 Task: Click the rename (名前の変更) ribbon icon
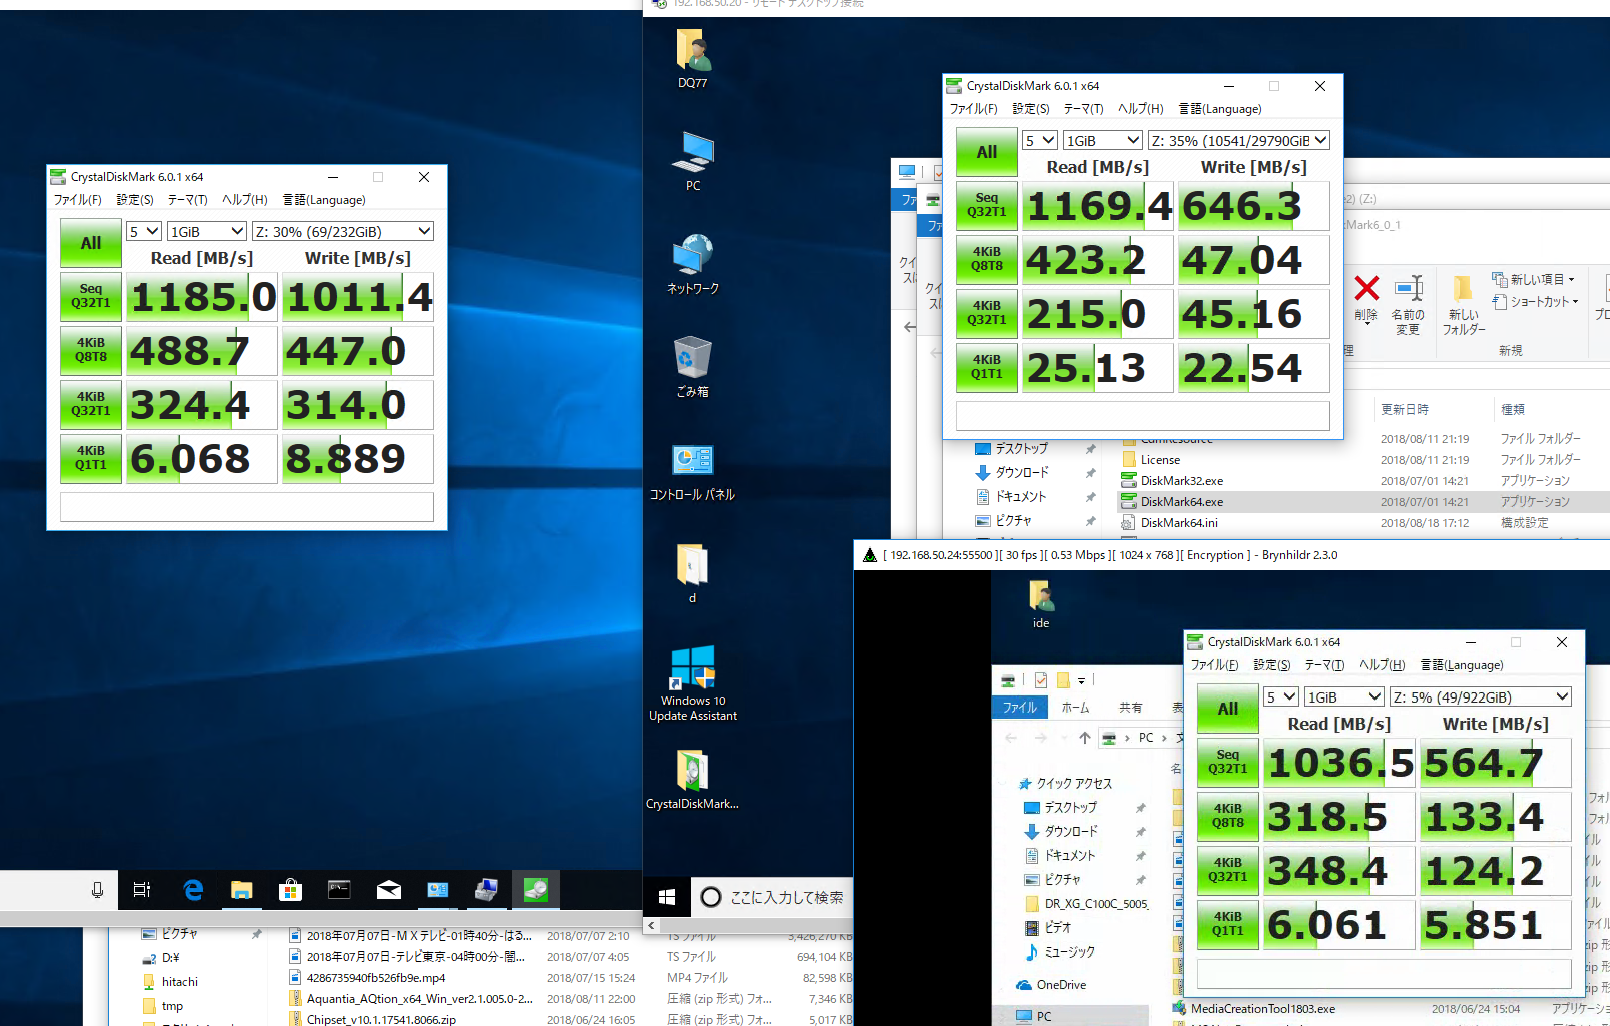pos(1408,304)
